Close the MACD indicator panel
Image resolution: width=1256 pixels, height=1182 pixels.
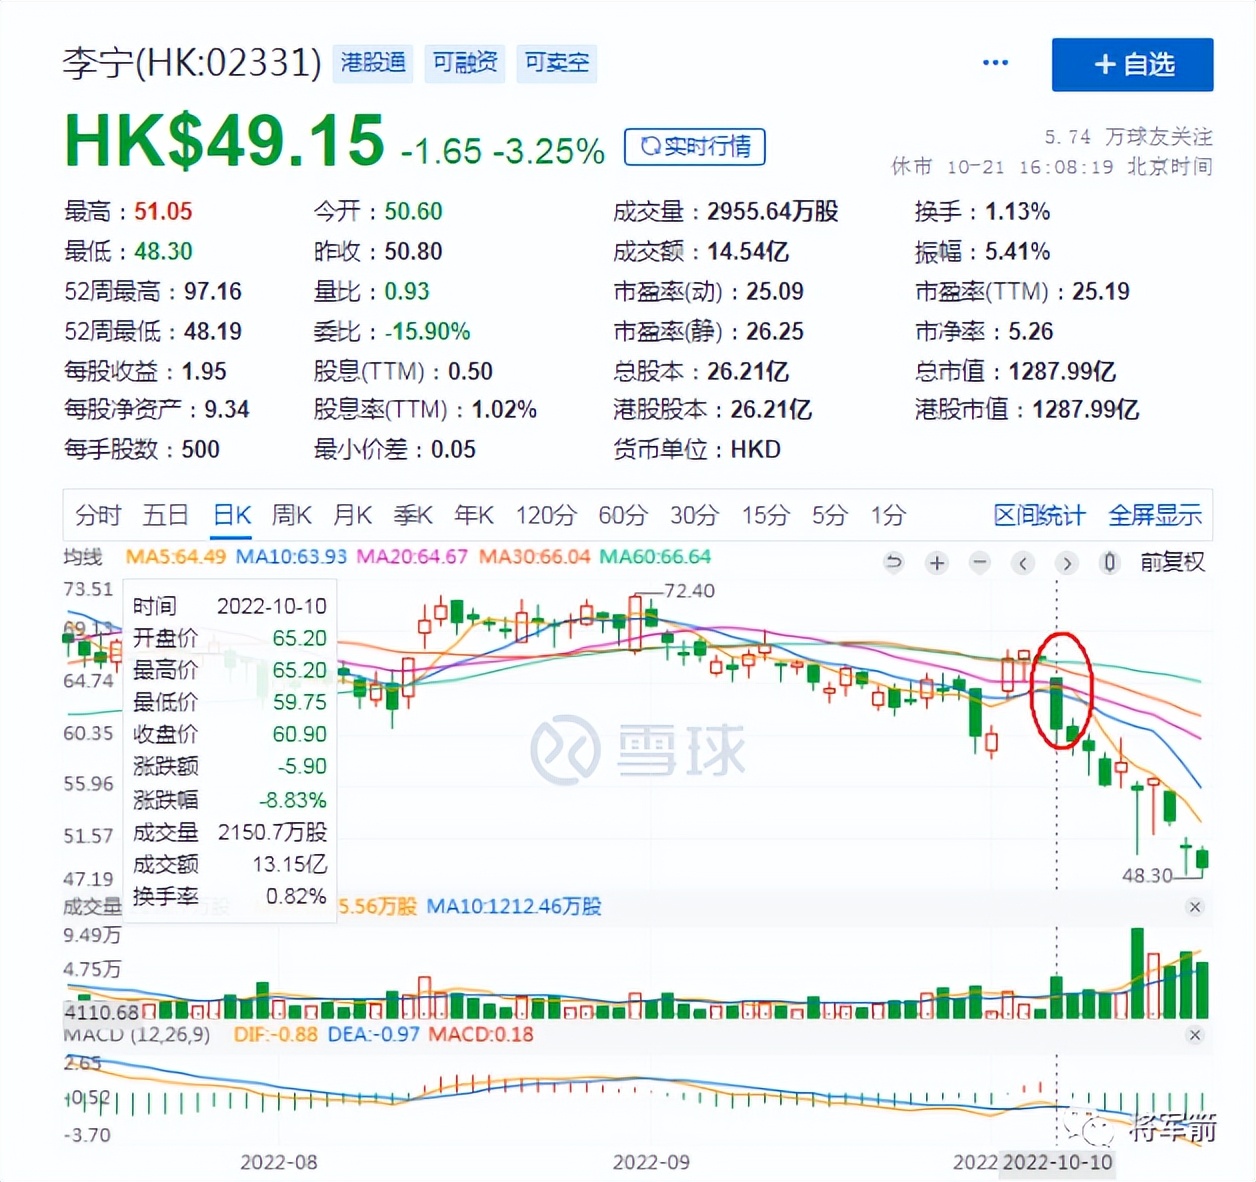pyautogui.click(x=1195, y=1034)
